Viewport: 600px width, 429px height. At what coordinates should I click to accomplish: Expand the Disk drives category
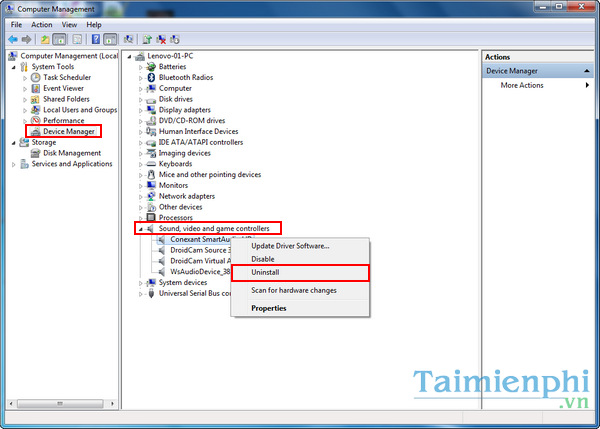click(x=140, y=100)
